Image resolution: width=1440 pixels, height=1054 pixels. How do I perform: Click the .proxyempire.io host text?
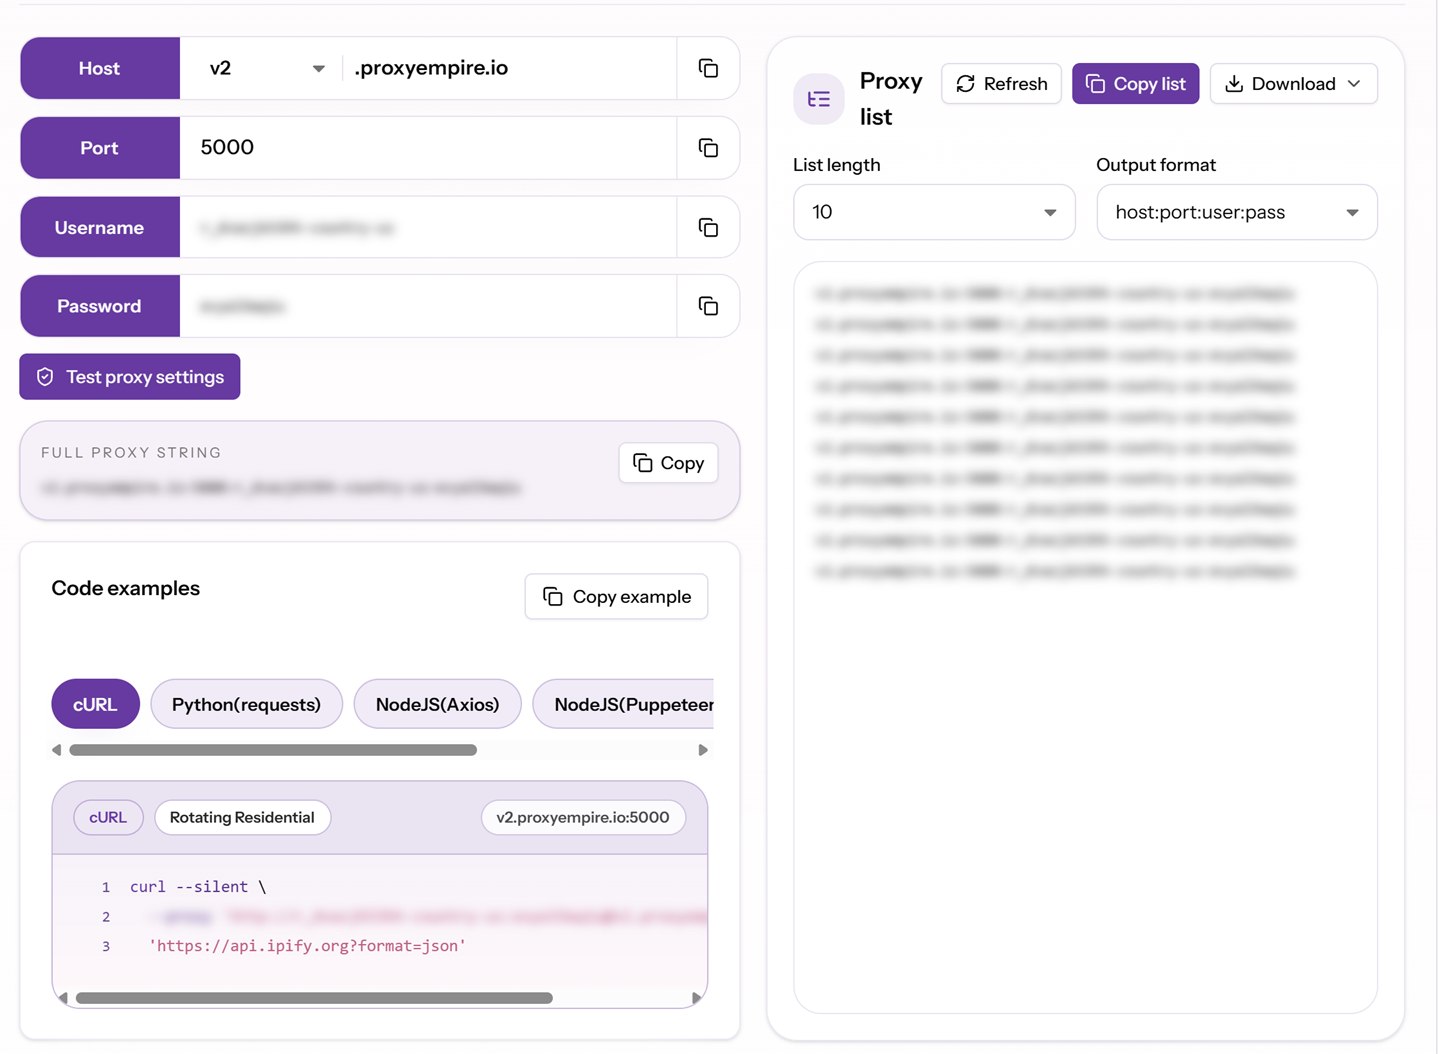(431, 68)
